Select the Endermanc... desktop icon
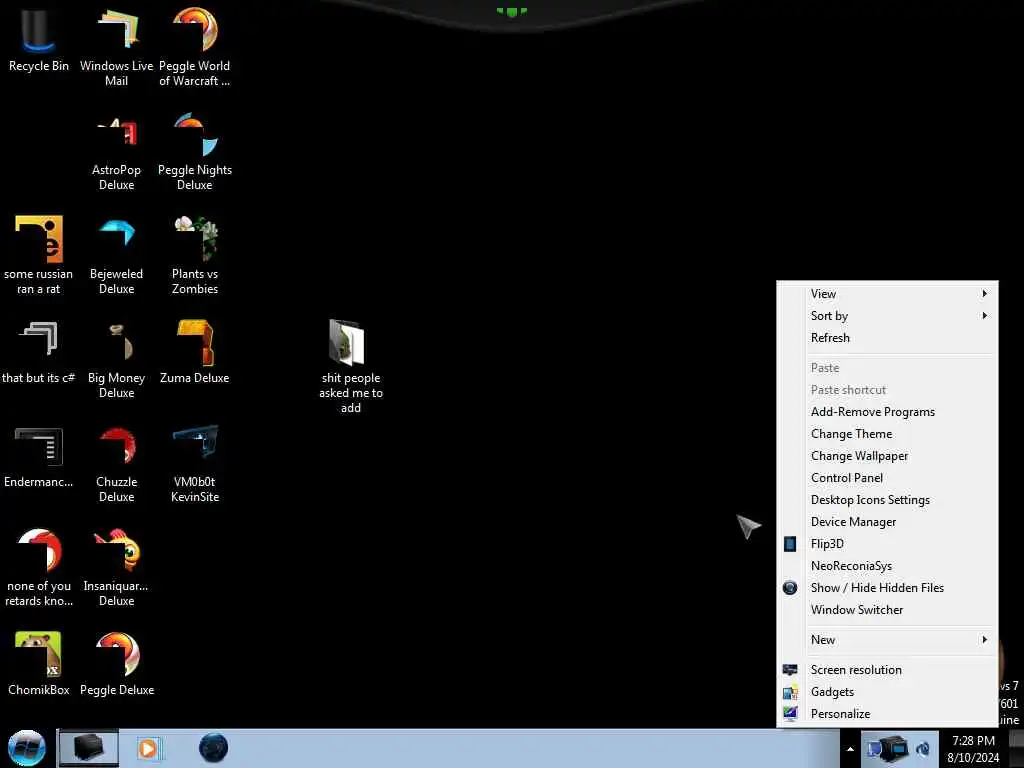This screenshot has height=768, width=1024. click(39, 457)
